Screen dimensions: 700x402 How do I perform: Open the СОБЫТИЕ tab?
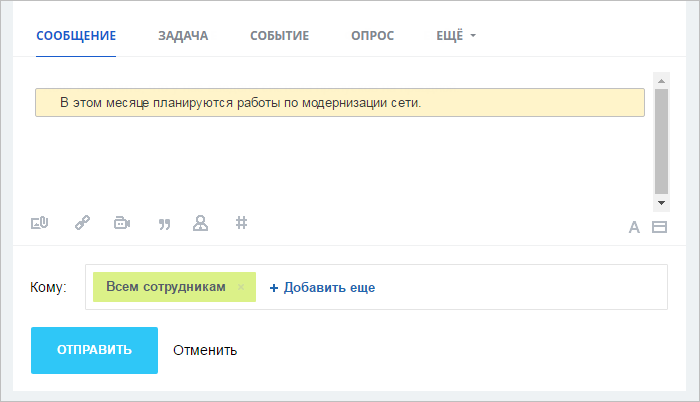pyautogui.click(x=279, y=36)
